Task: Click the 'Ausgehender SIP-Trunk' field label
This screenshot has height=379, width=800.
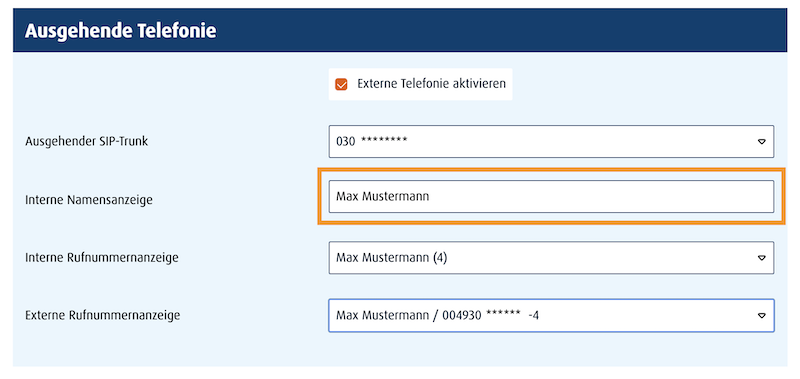Action: [x=86, y=141]
